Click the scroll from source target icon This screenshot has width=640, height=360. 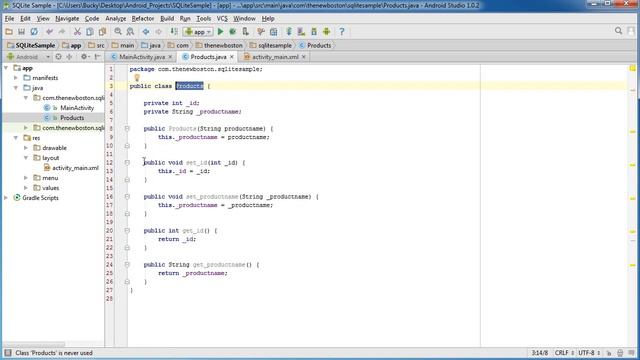tap(58, 57)
